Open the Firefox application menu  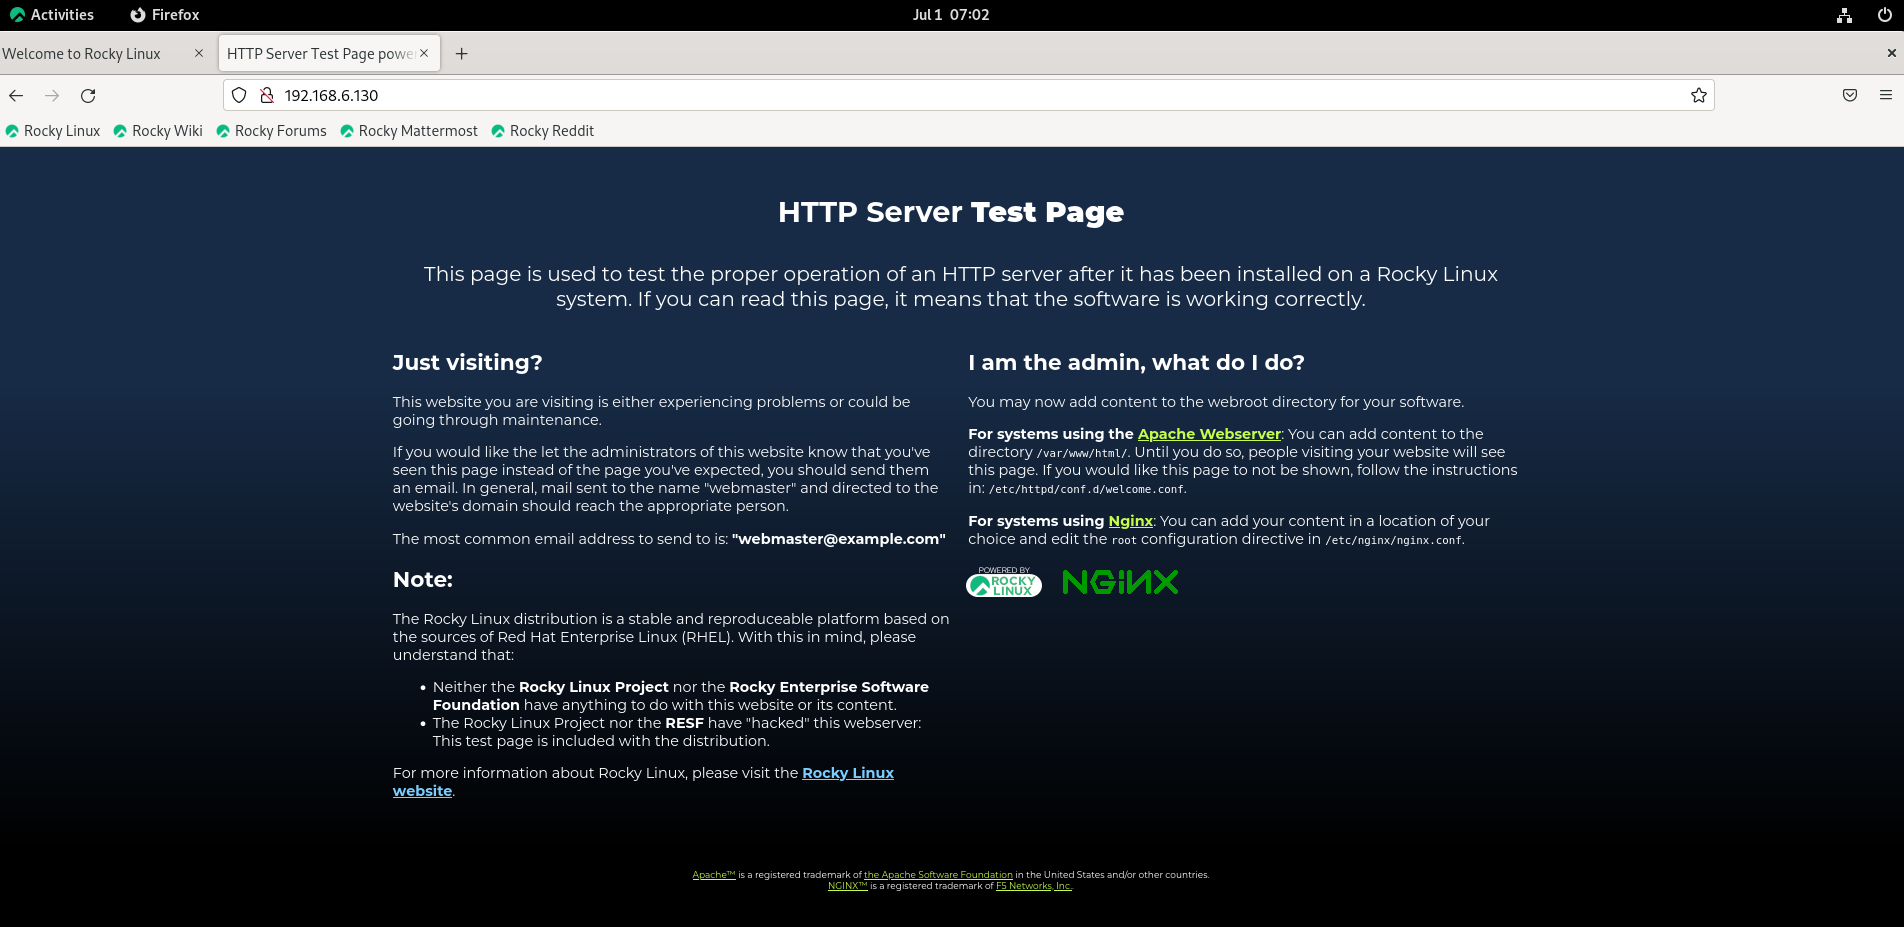coord(1885,95)
